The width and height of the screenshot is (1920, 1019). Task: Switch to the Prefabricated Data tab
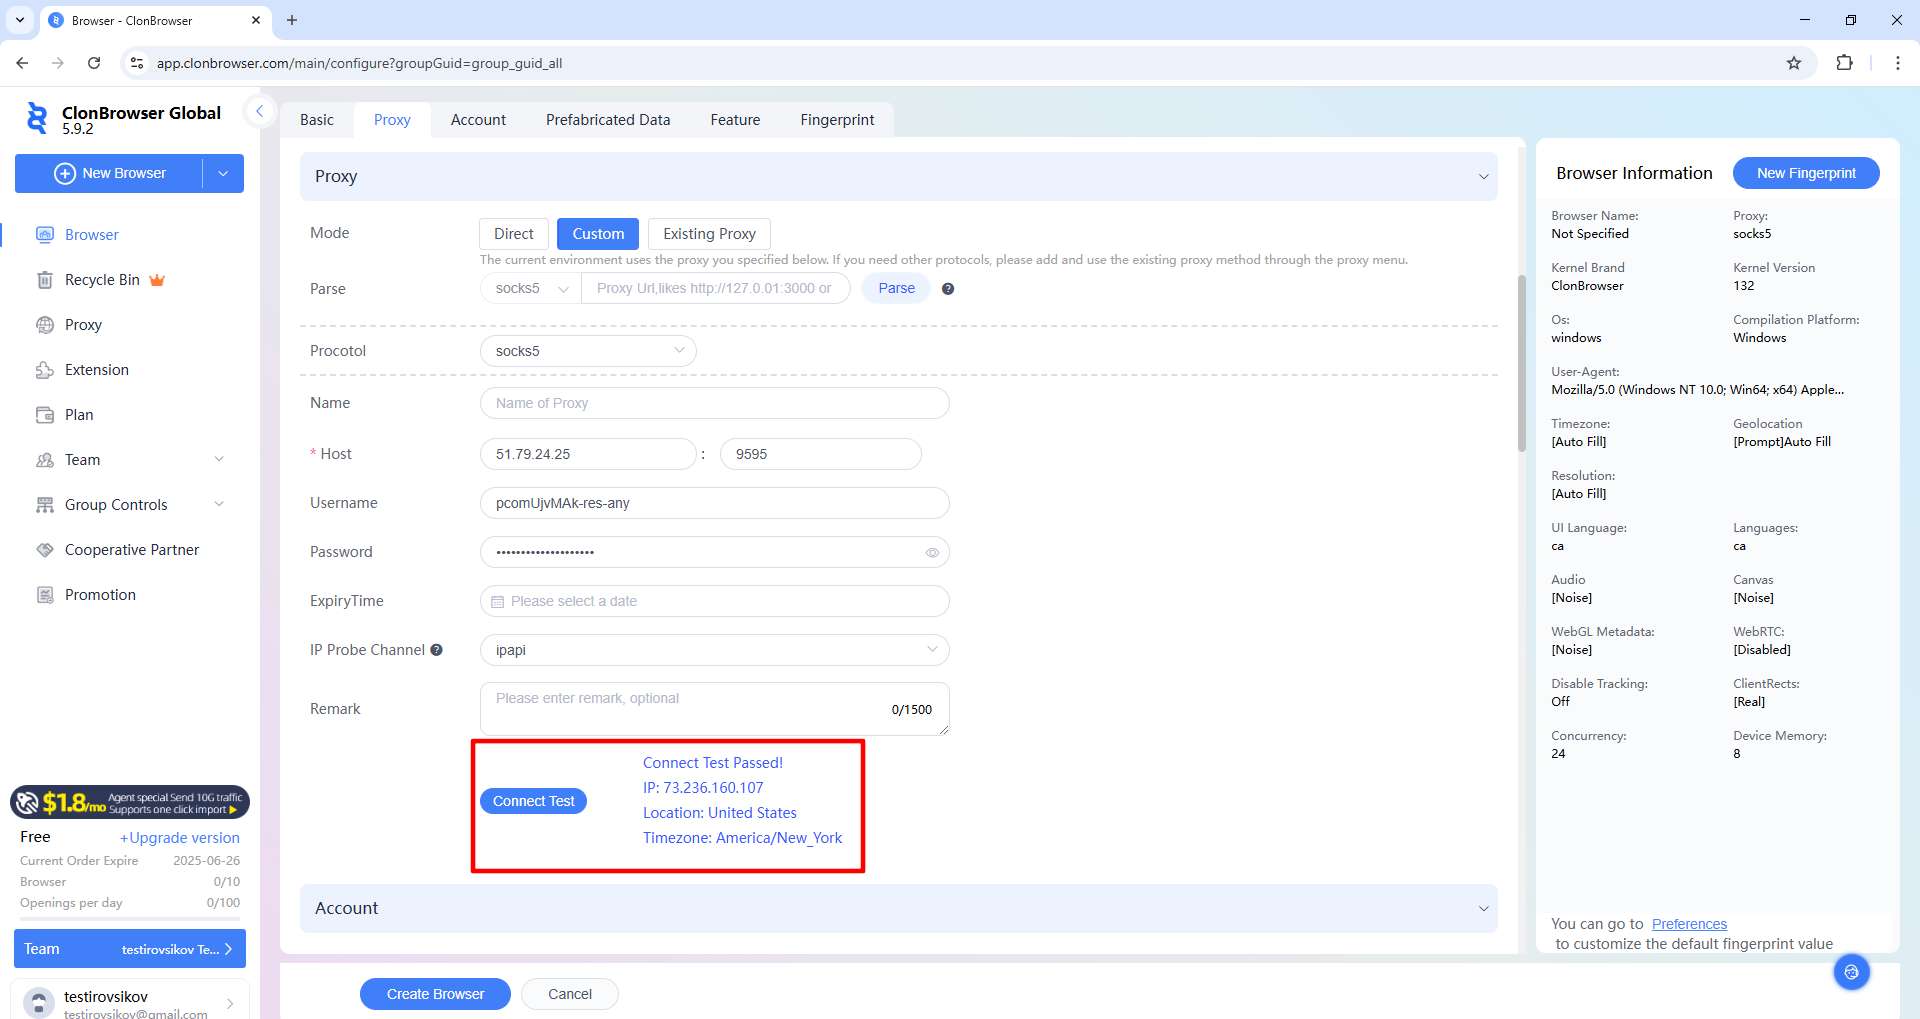point(608,120)
